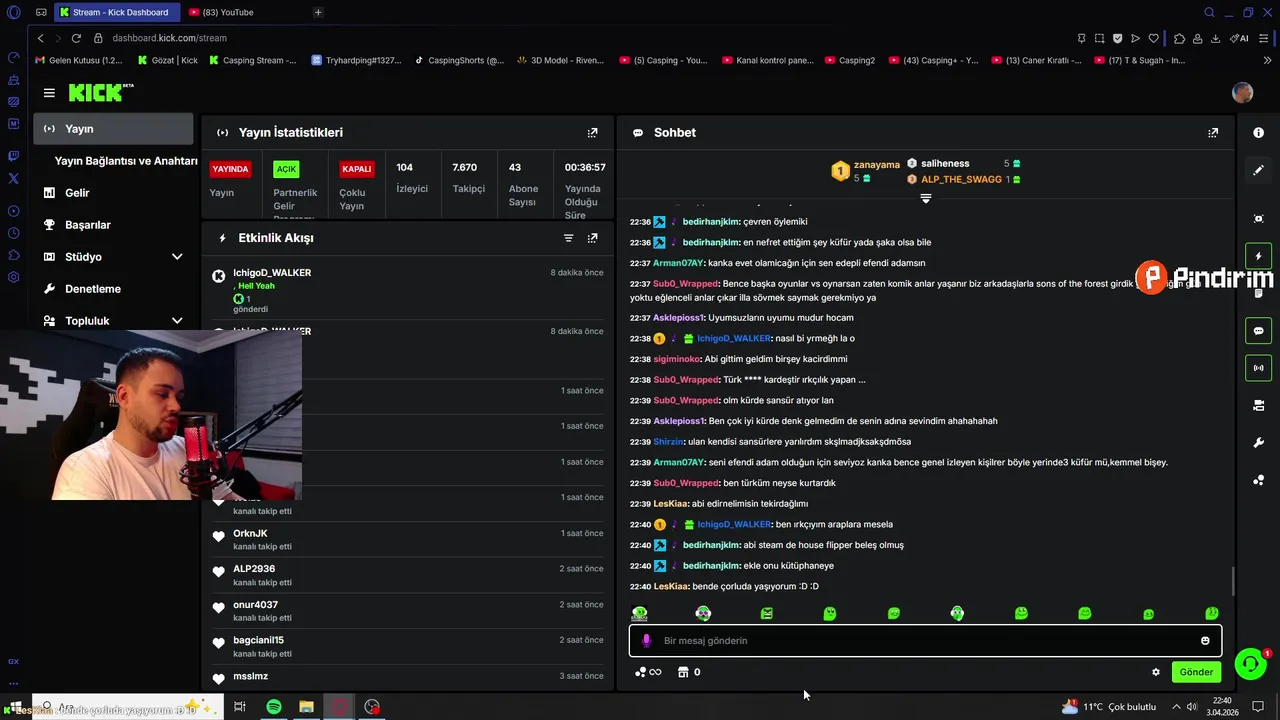Open Spotify from the taskbar
1280x720 pixels.
coord(274,707)
